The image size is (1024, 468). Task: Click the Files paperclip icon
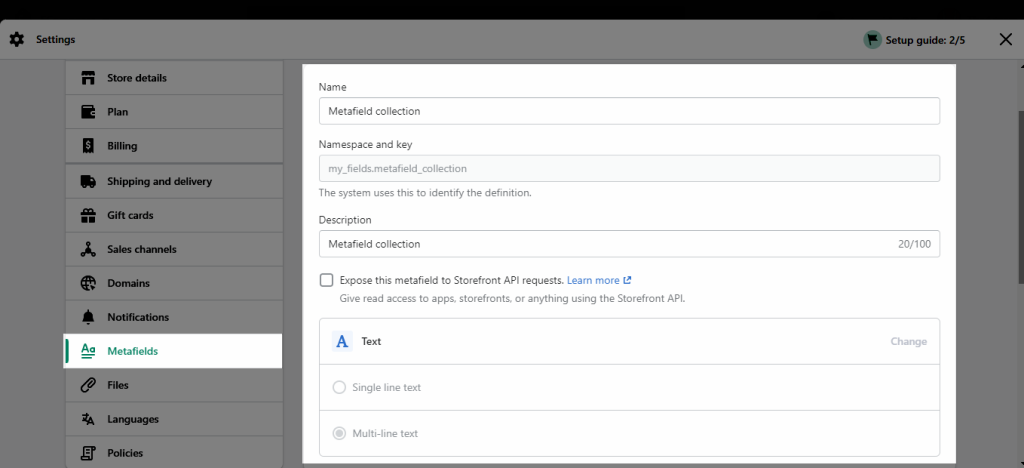pyautogui.click(x=88, y=385)
